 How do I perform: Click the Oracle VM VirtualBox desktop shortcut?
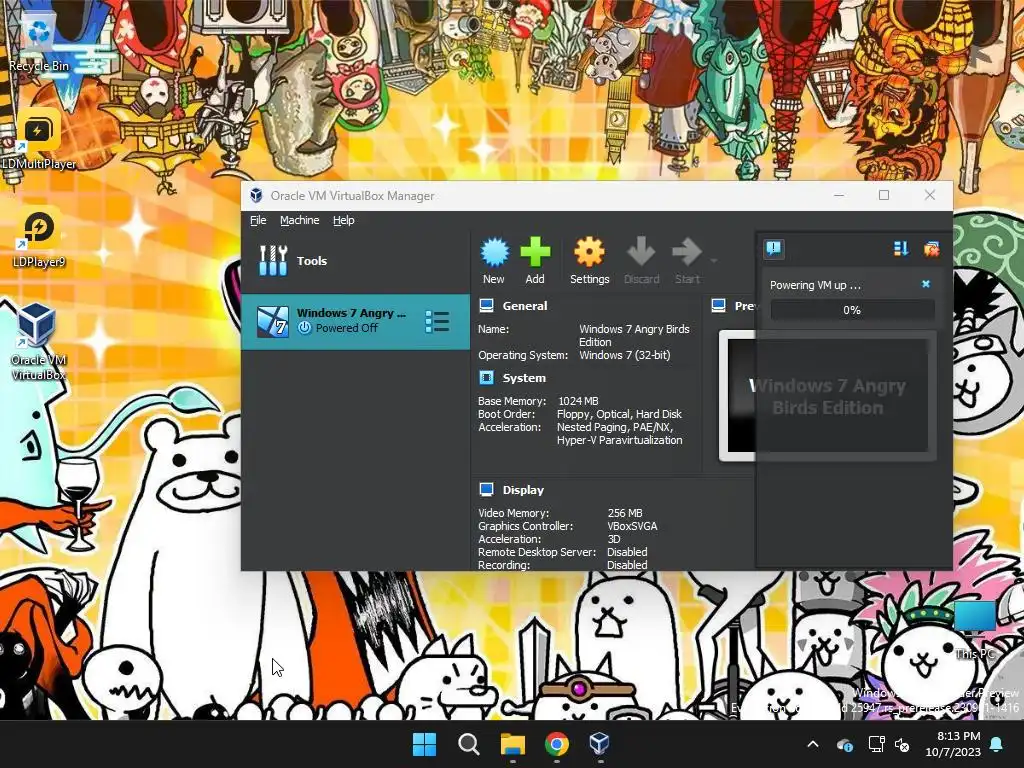(x=39, y=342)
